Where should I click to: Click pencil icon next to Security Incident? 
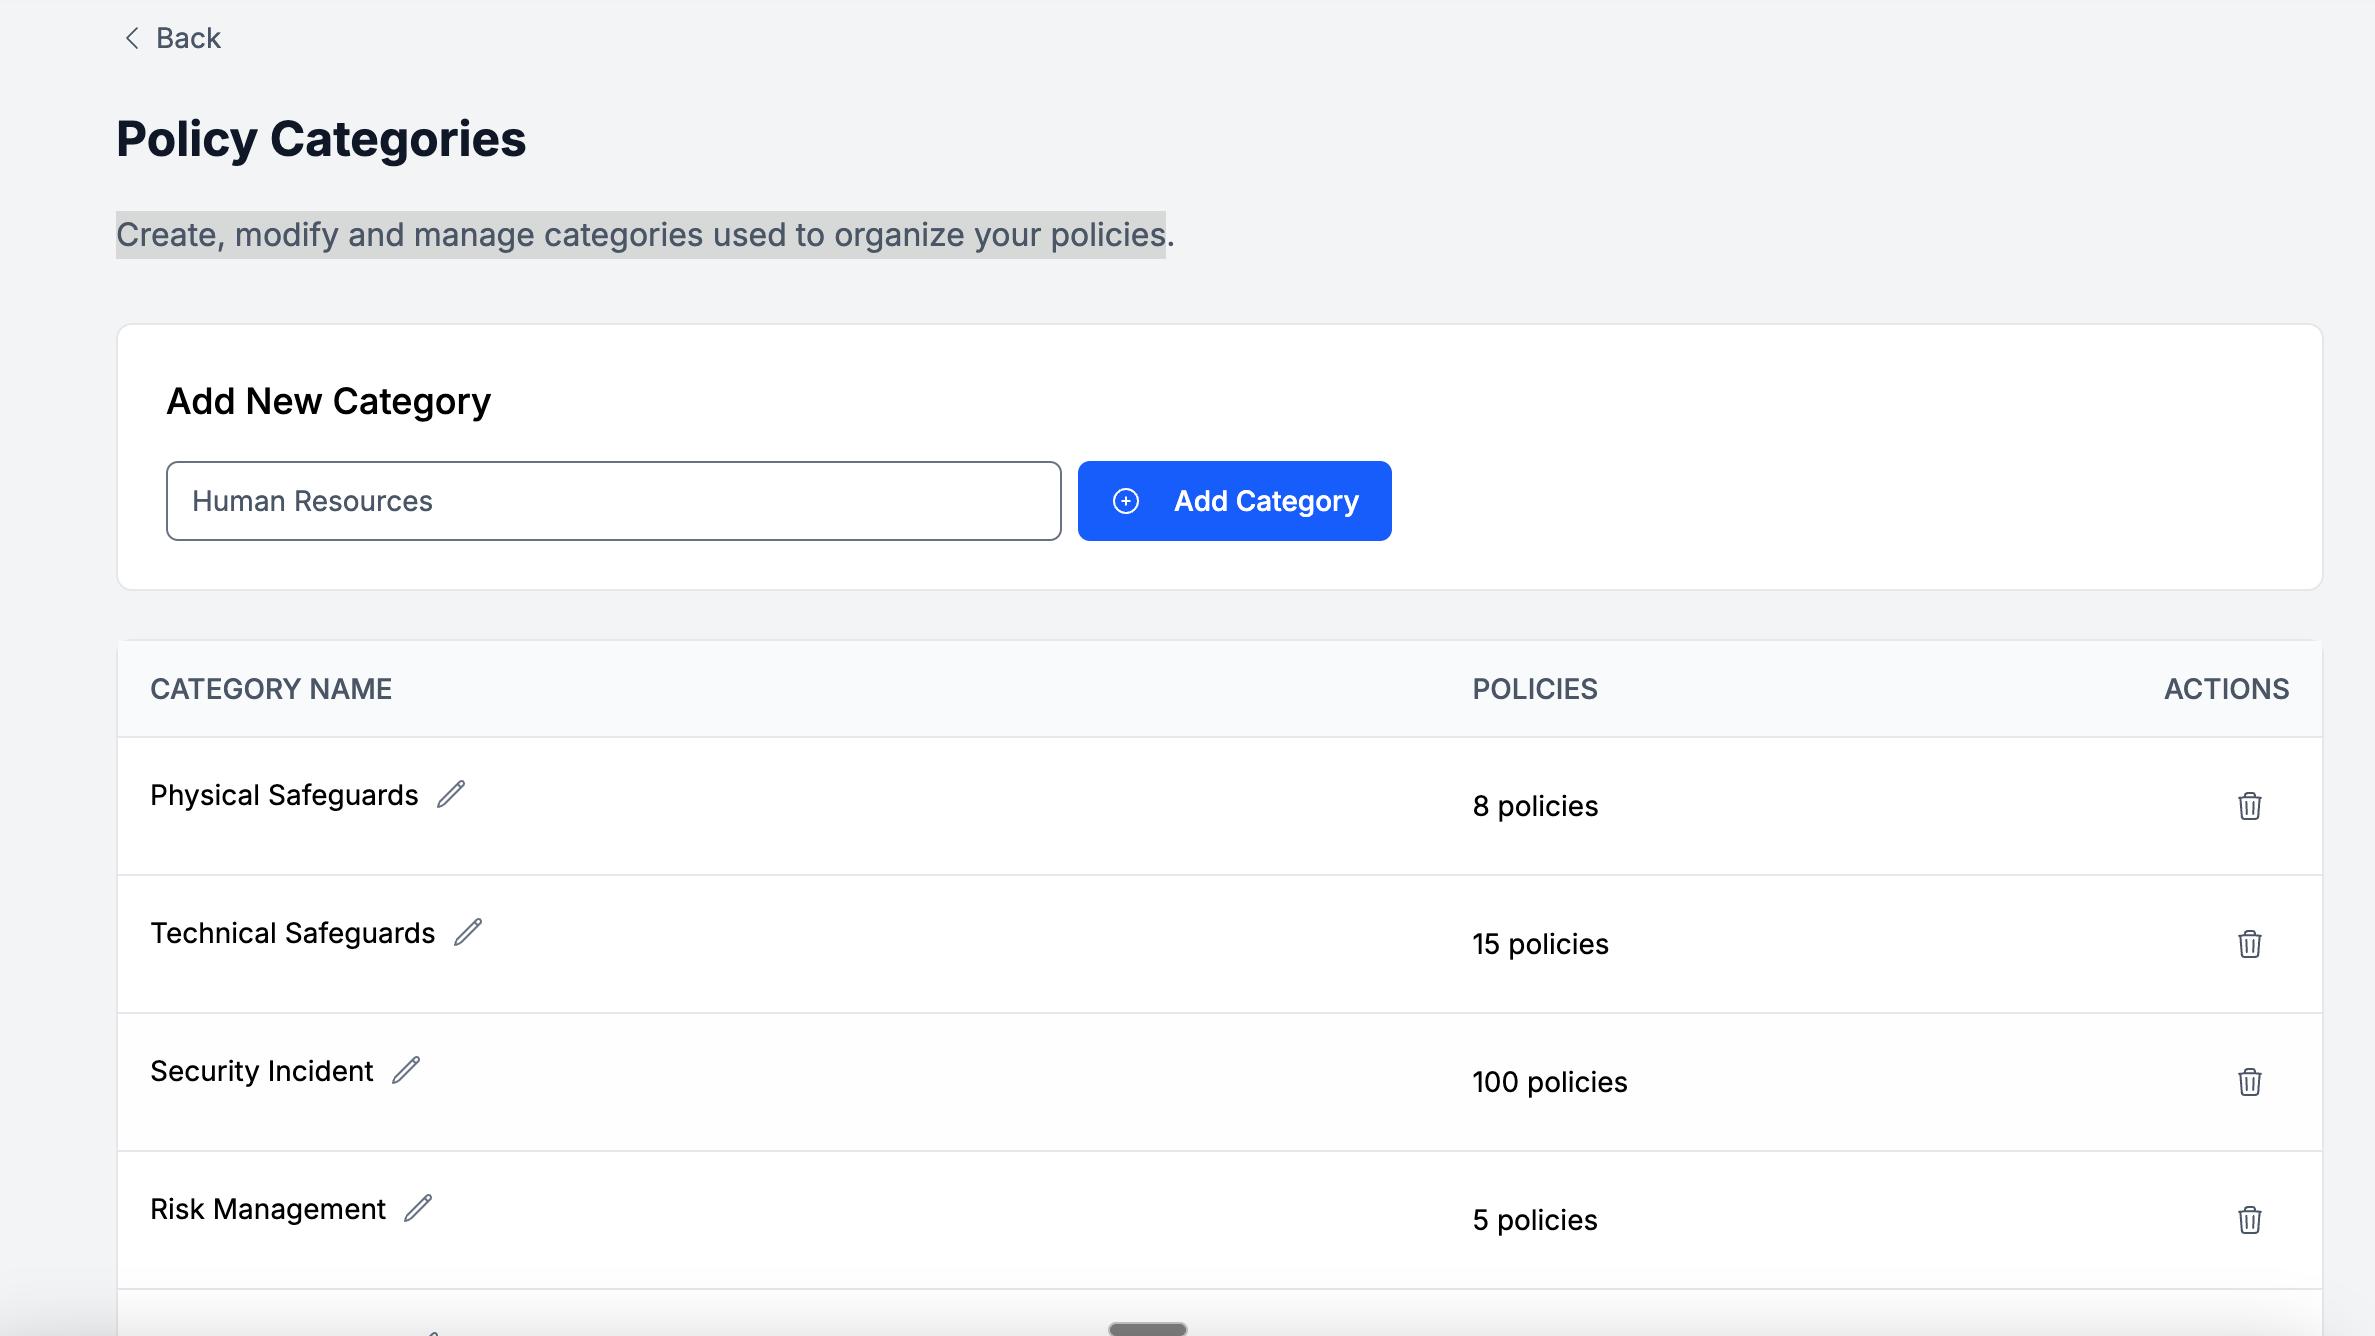pos(406,1070)
